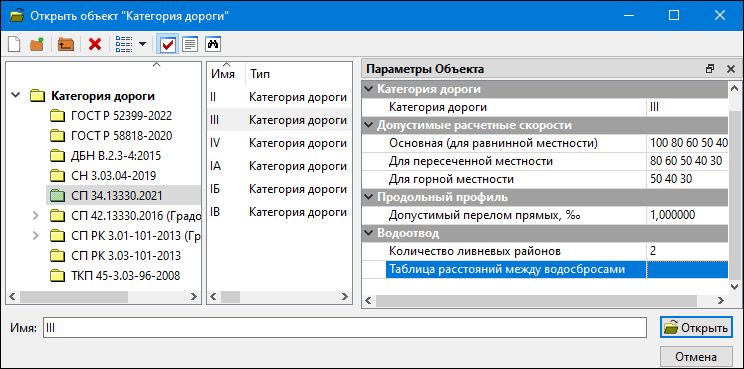Click the Категория дороги value III

[687, 107]
